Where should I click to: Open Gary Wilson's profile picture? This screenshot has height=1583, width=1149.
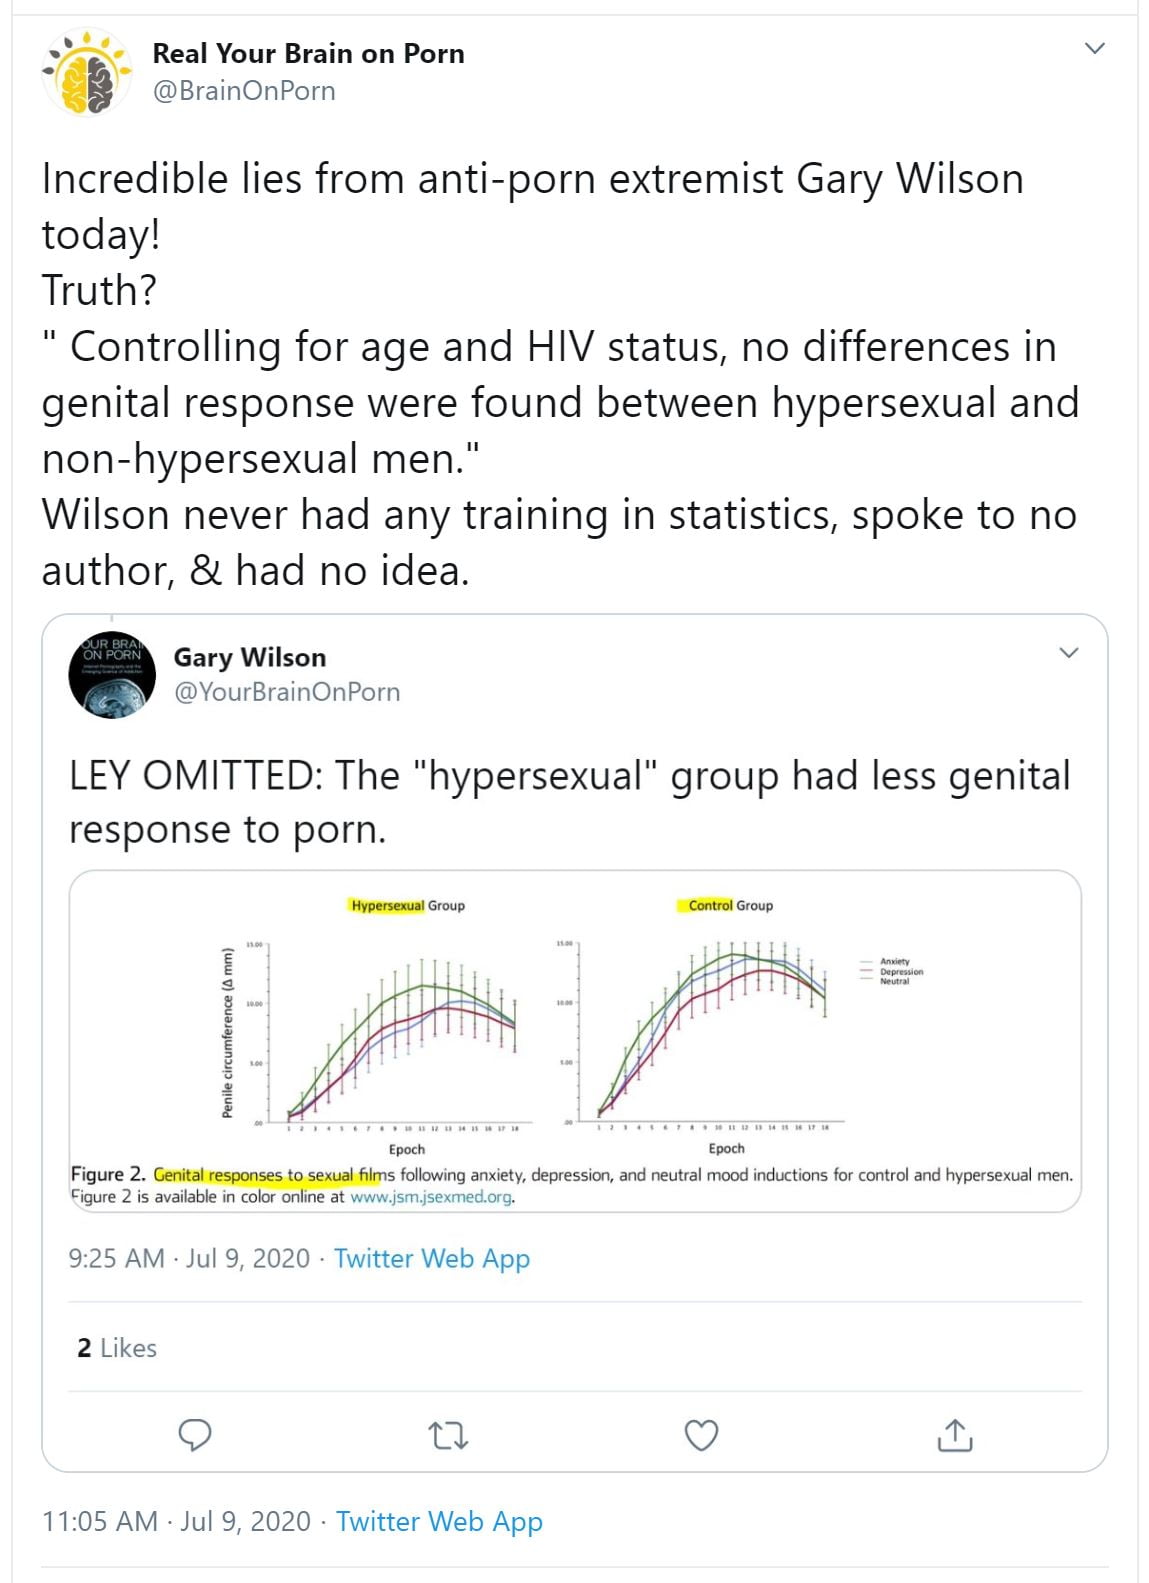point(112,675)
